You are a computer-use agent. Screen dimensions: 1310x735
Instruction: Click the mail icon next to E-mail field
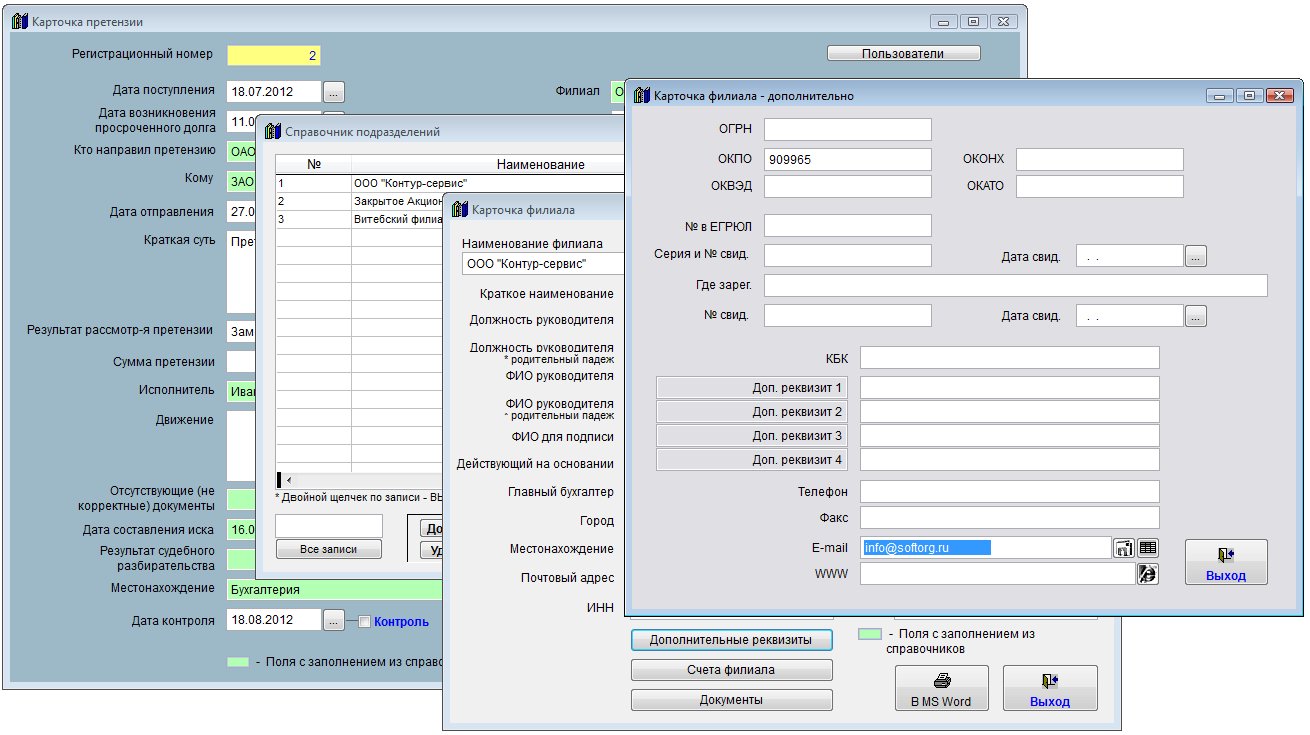click(1124, 547)
